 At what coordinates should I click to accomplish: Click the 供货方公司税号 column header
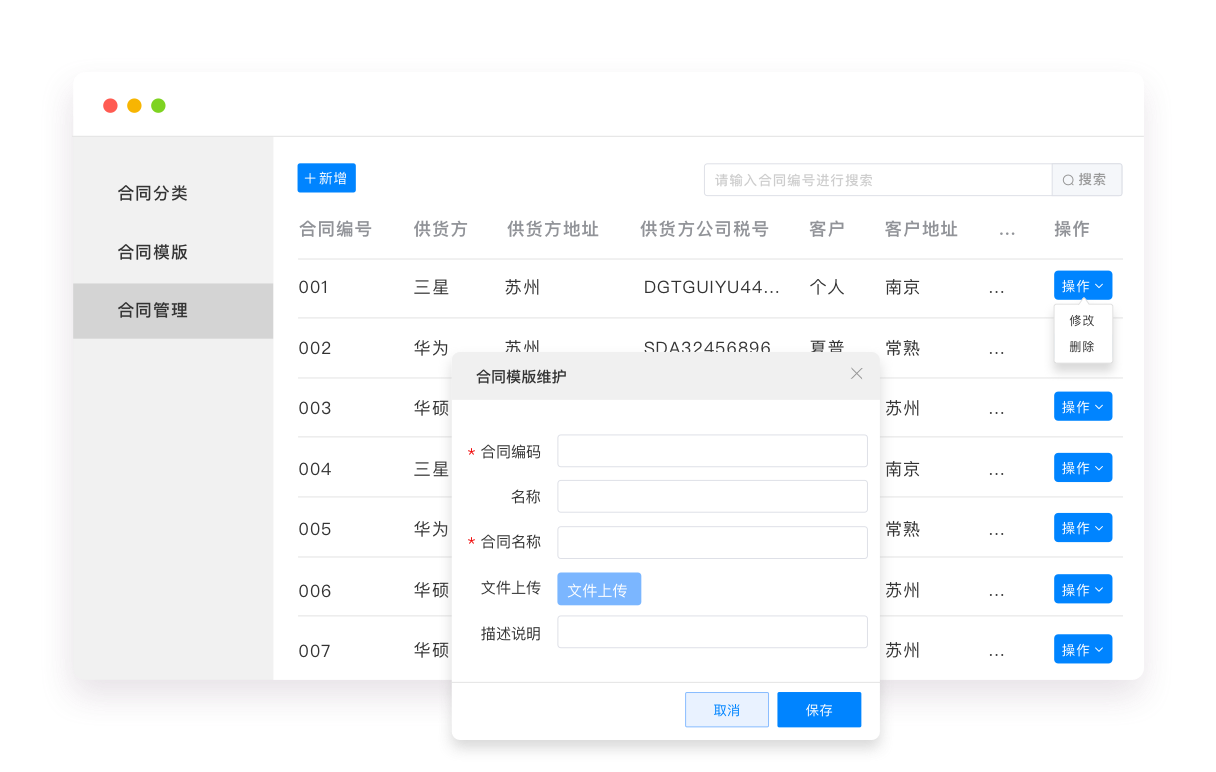pyautogui.click(x=704, y=229)
